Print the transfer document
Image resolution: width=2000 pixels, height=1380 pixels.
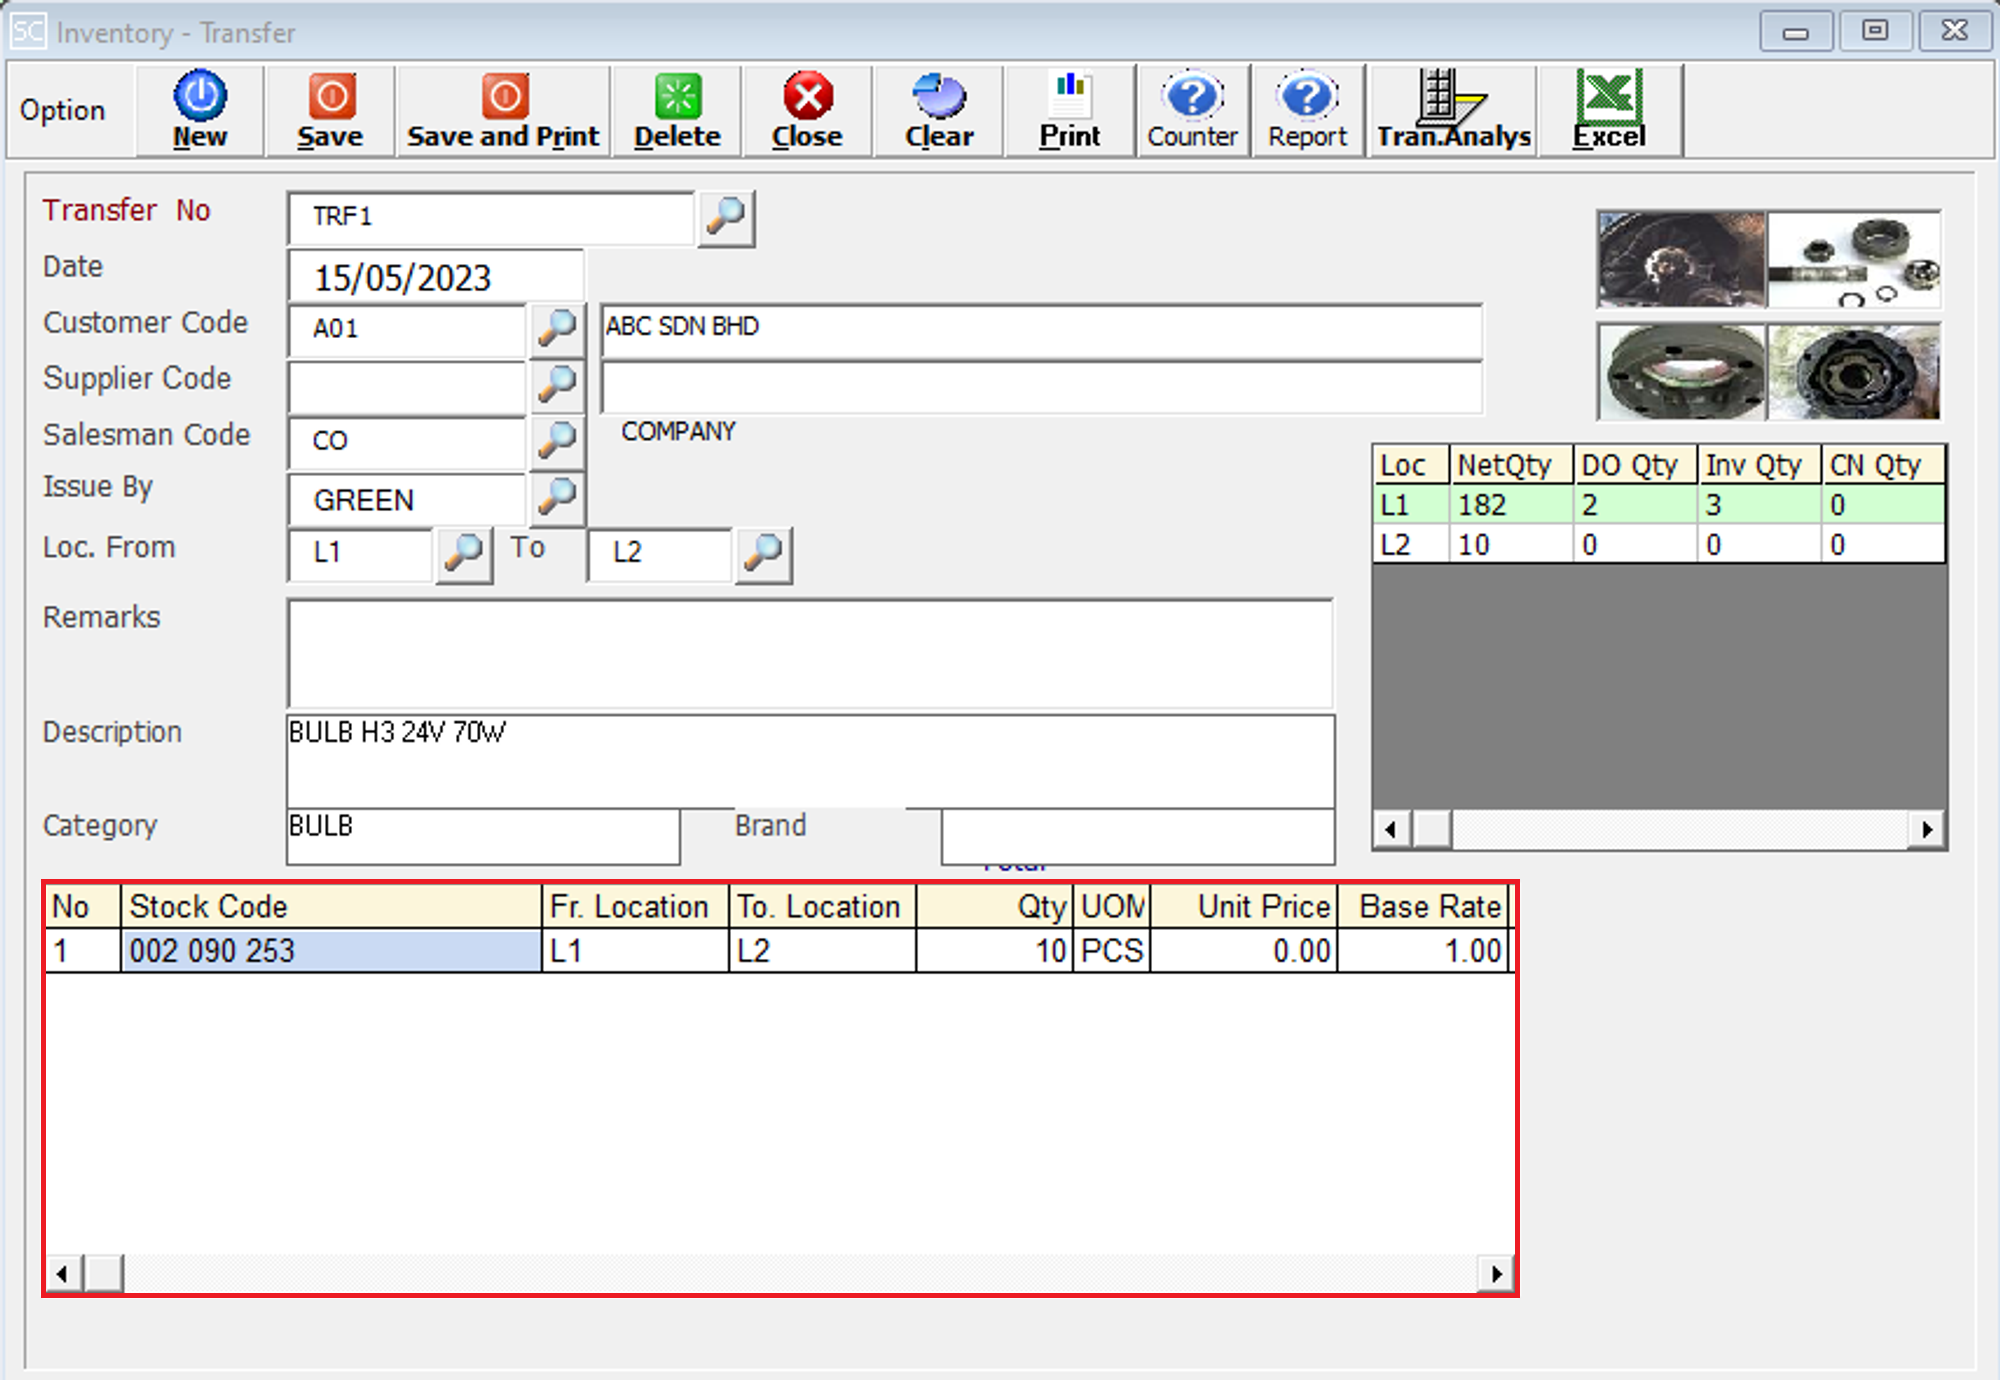tap(1069, 110)
